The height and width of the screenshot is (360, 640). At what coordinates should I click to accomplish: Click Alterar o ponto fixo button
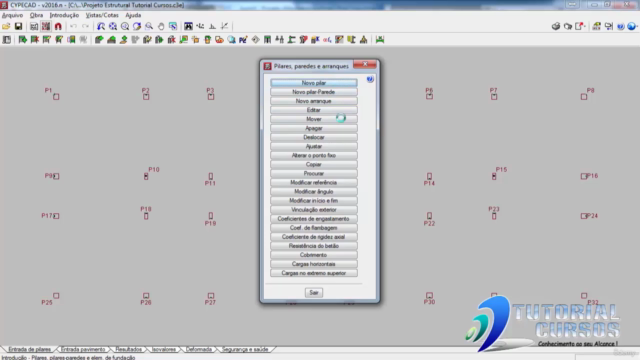click(313, 155)
